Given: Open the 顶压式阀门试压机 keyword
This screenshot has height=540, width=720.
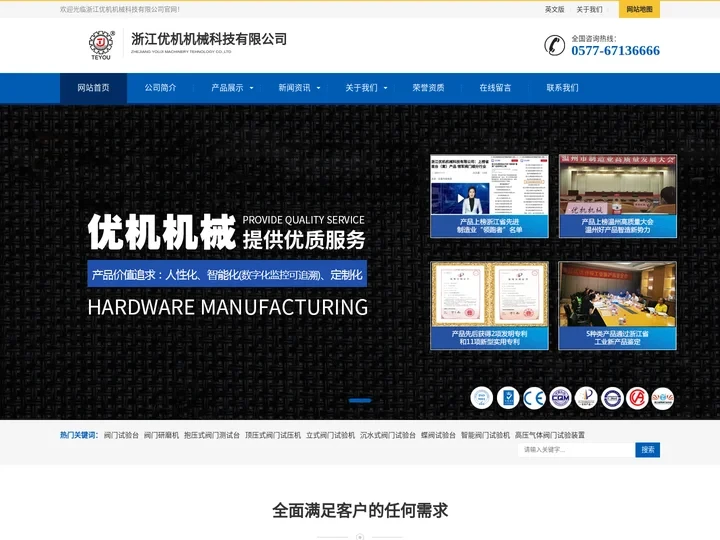Looking at the screenshot, I should (x=273, y=435).
